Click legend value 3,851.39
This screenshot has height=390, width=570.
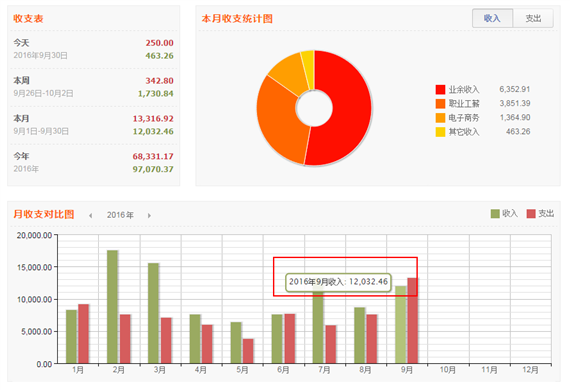click(x=515, y=104)
